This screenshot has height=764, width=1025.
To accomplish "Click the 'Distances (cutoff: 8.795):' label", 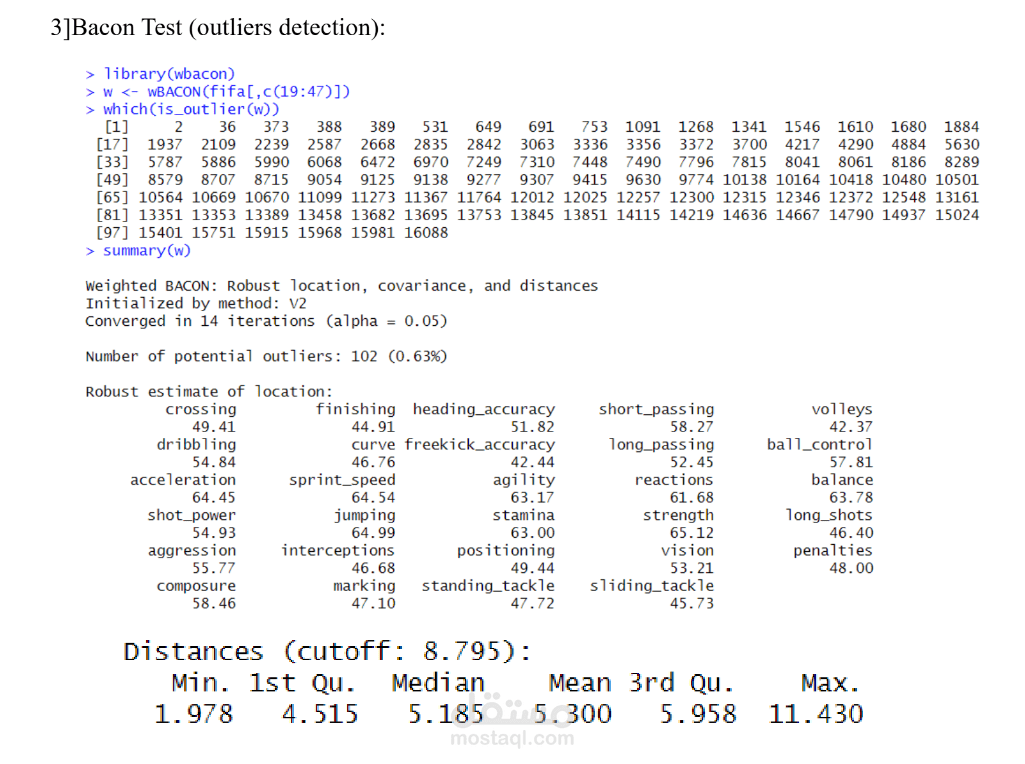I will click(x=325, y=651).
